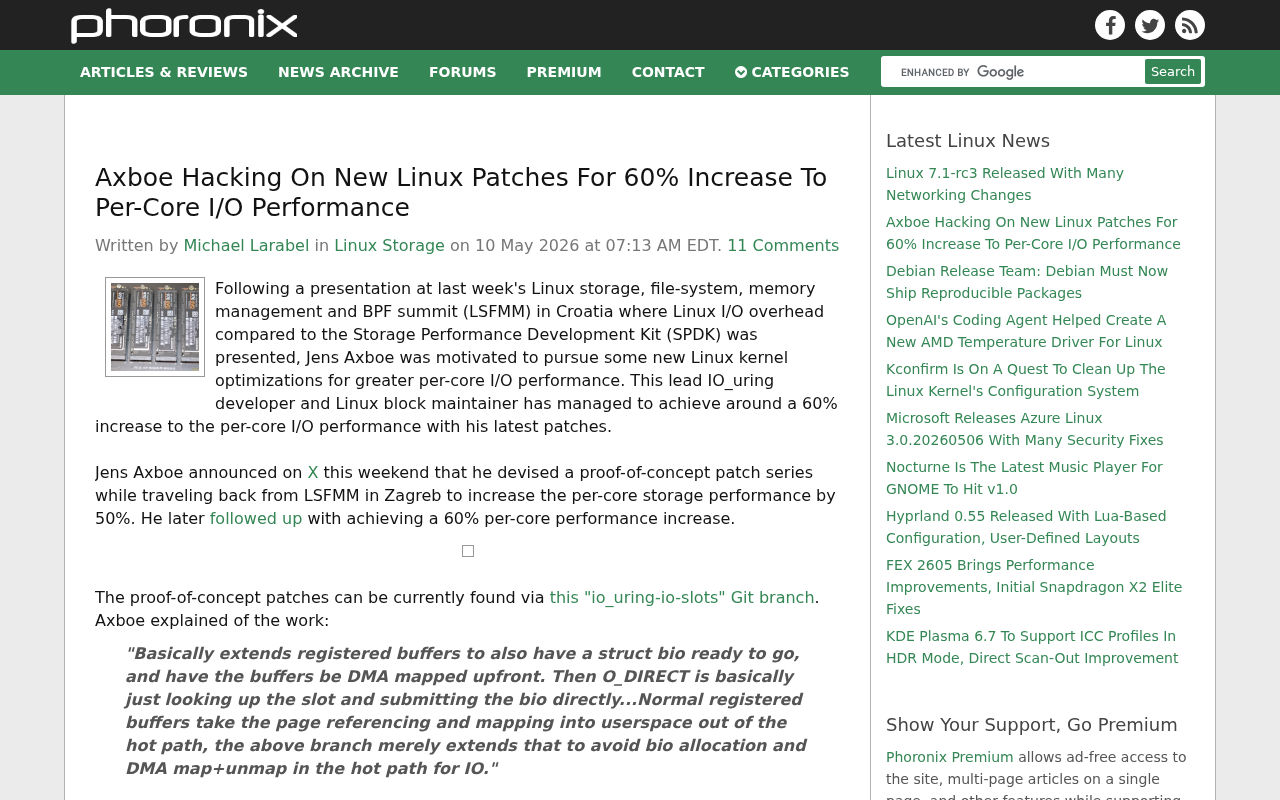Open author Michael Larabel's page
The image size is (1280, 800).
coord(246,246)
